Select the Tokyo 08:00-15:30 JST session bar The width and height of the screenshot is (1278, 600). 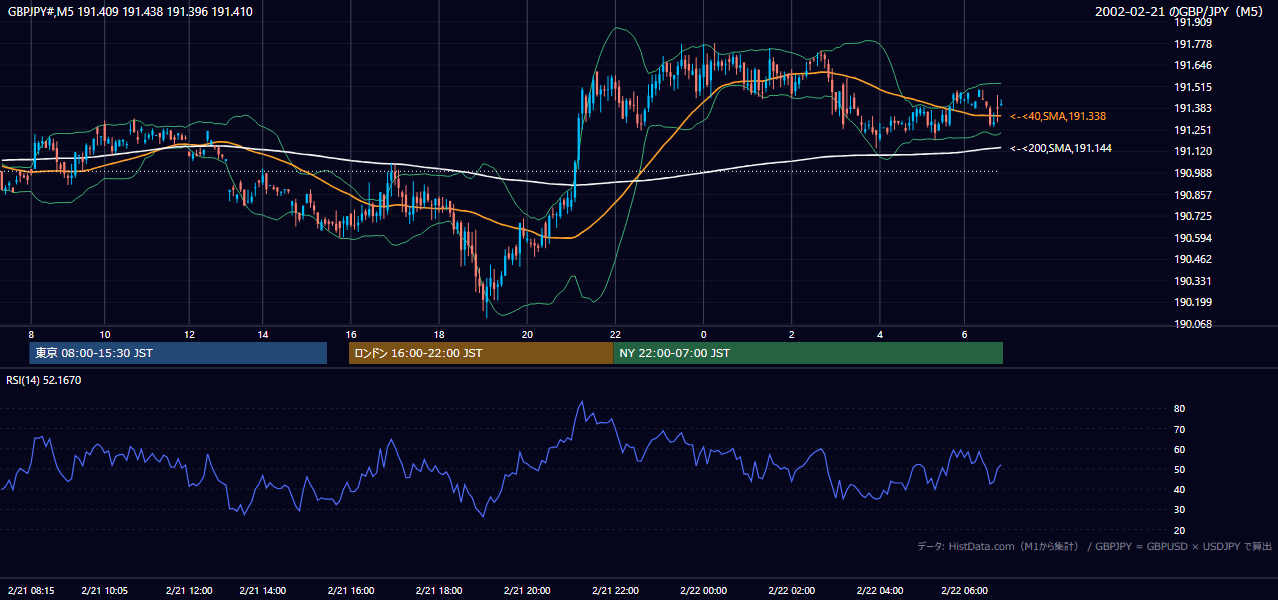[x=178, y=353]
